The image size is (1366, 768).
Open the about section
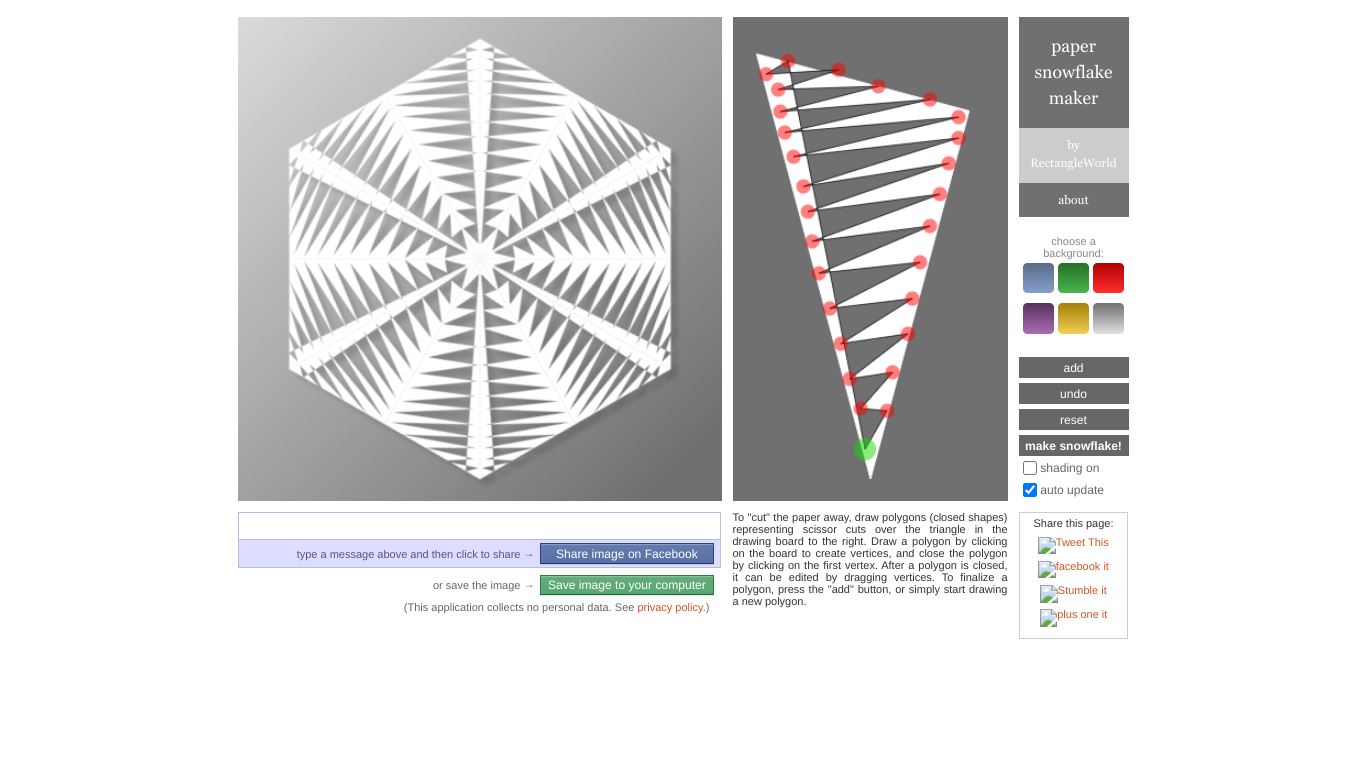[x=1073, y=200]
